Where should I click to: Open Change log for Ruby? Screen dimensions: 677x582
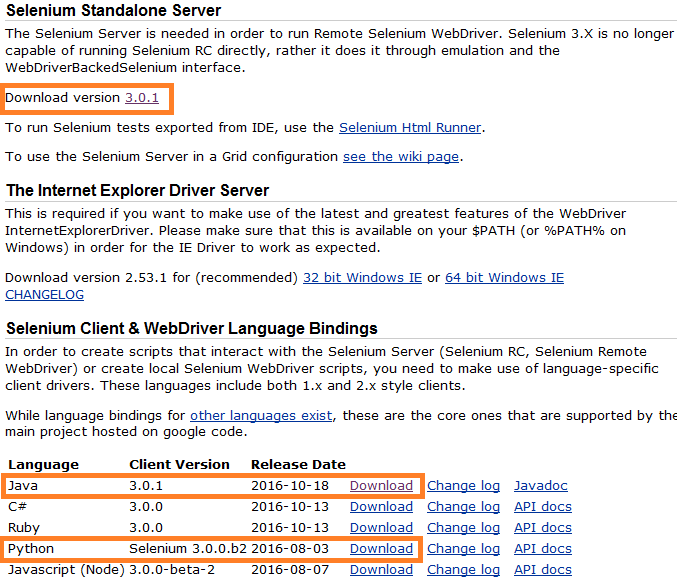click(463, 528)
